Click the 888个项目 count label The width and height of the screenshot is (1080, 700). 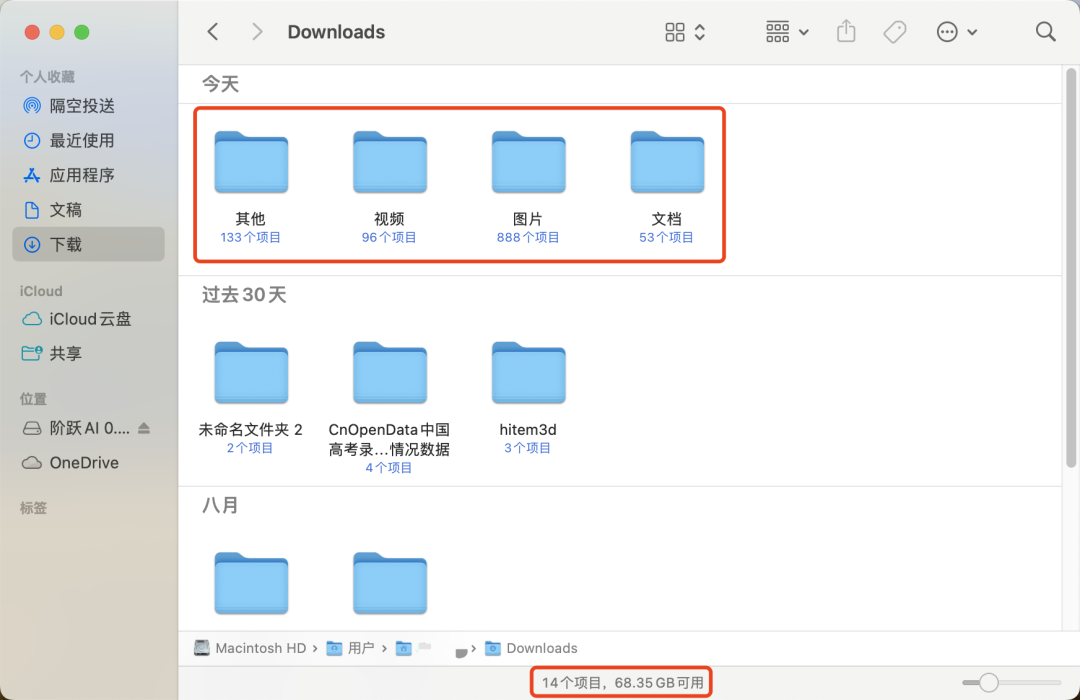pyautogui.click(x=528, y=238)
